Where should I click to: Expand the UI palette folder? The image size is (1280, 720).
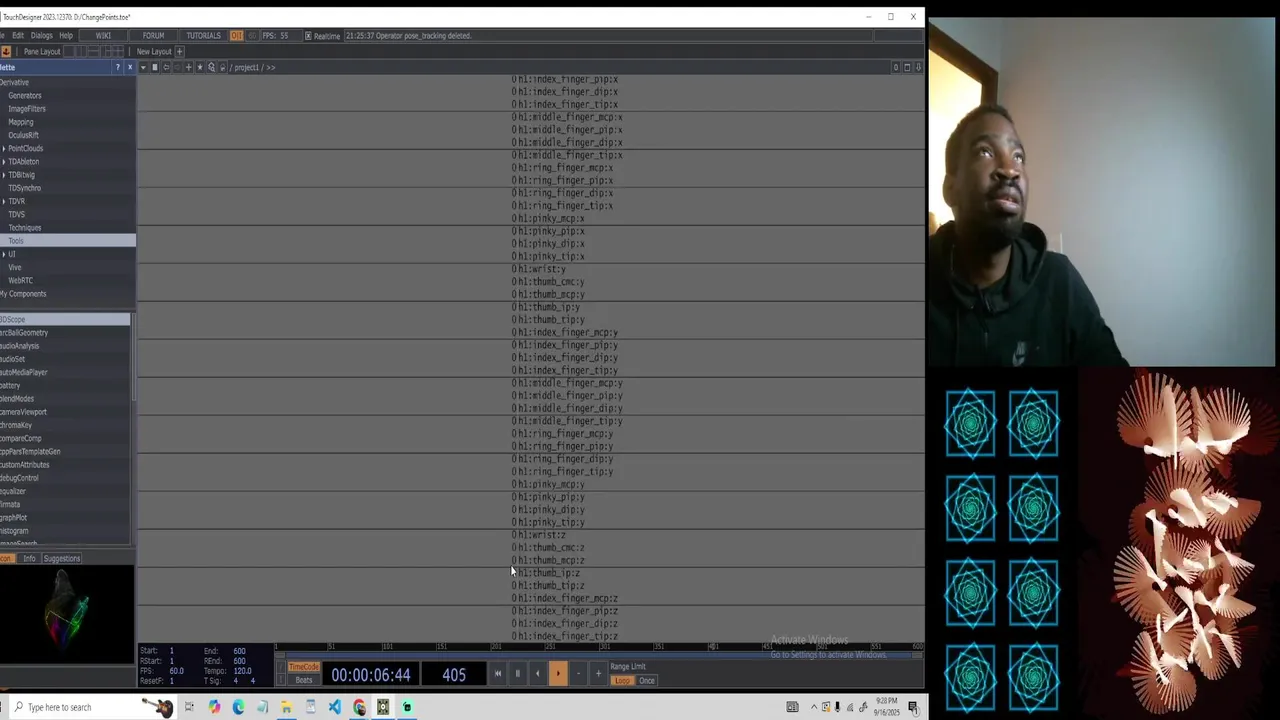4,254
